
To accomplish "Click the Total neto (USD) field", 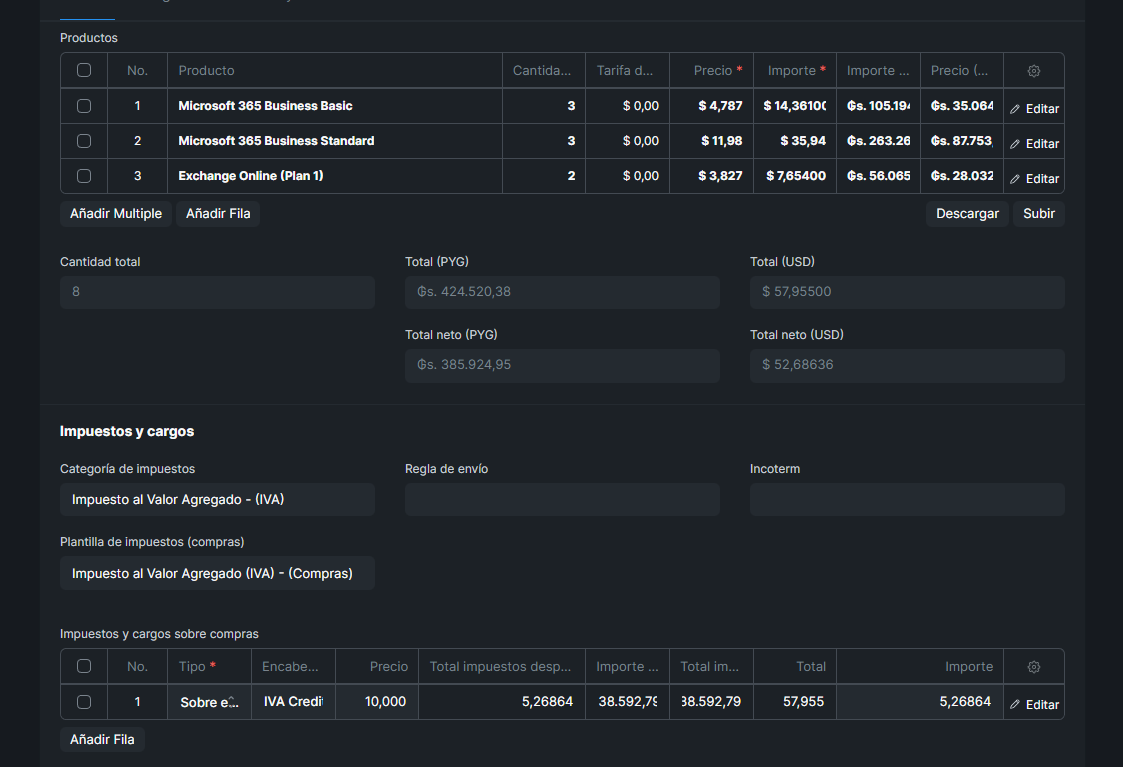I will coord(907,365).
